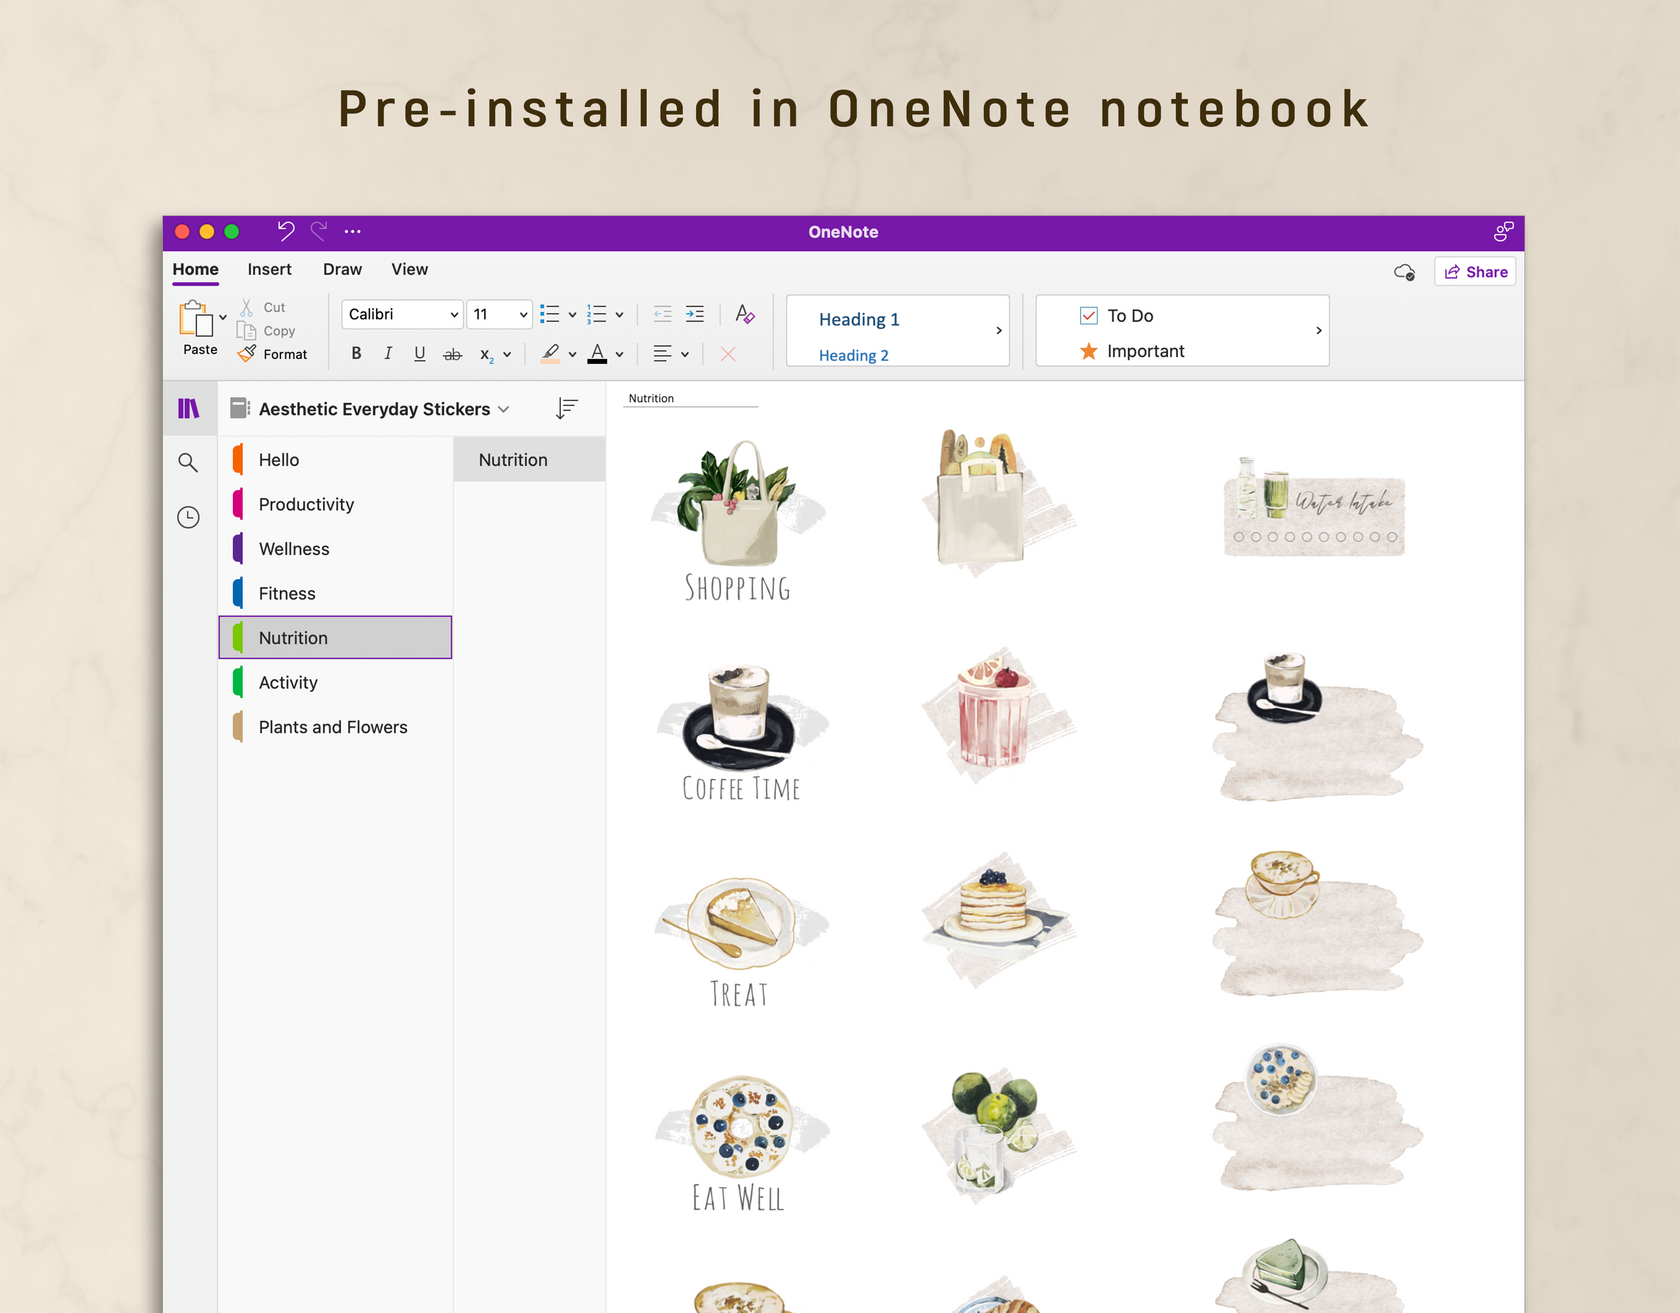Select the Wellness section
Screen dimensions: 1680x1313
tap(293, 548)
